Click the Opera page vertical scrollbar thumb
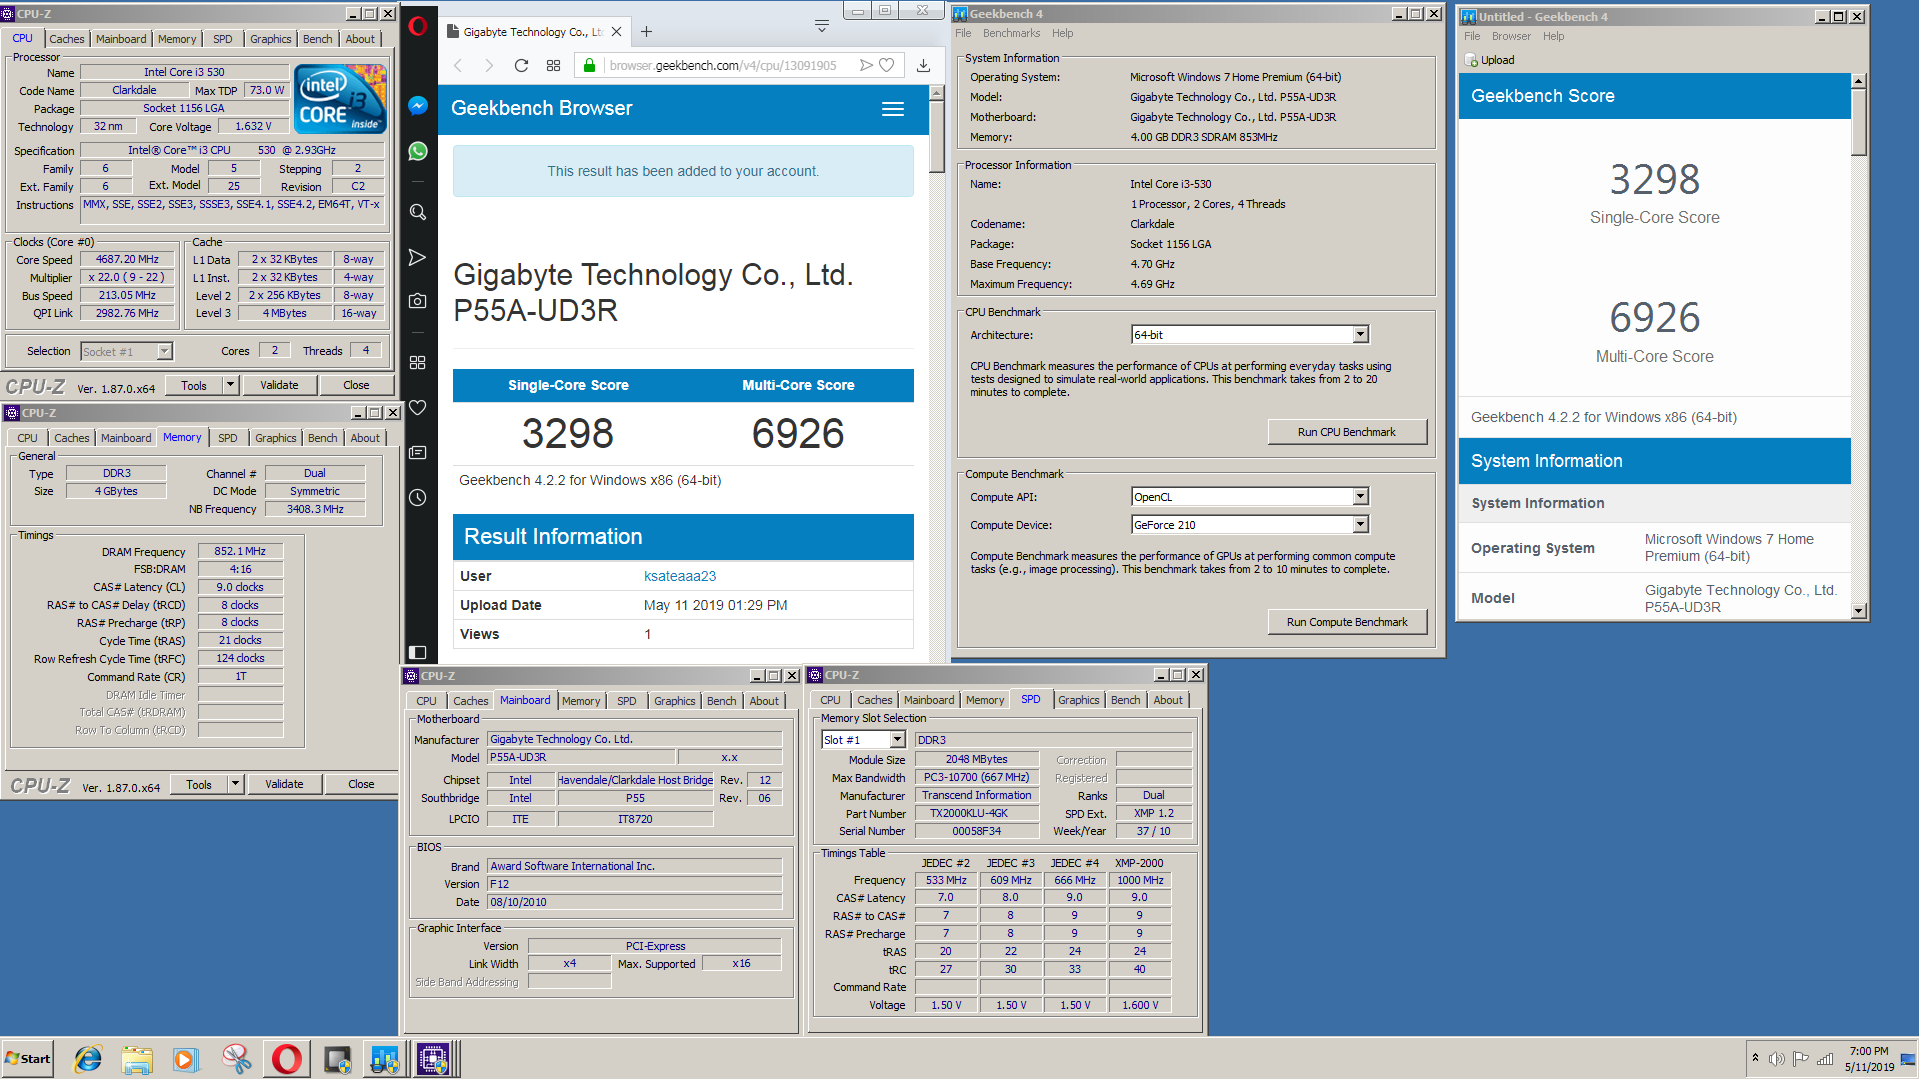1919x1079 pixels. click(937, 138)
